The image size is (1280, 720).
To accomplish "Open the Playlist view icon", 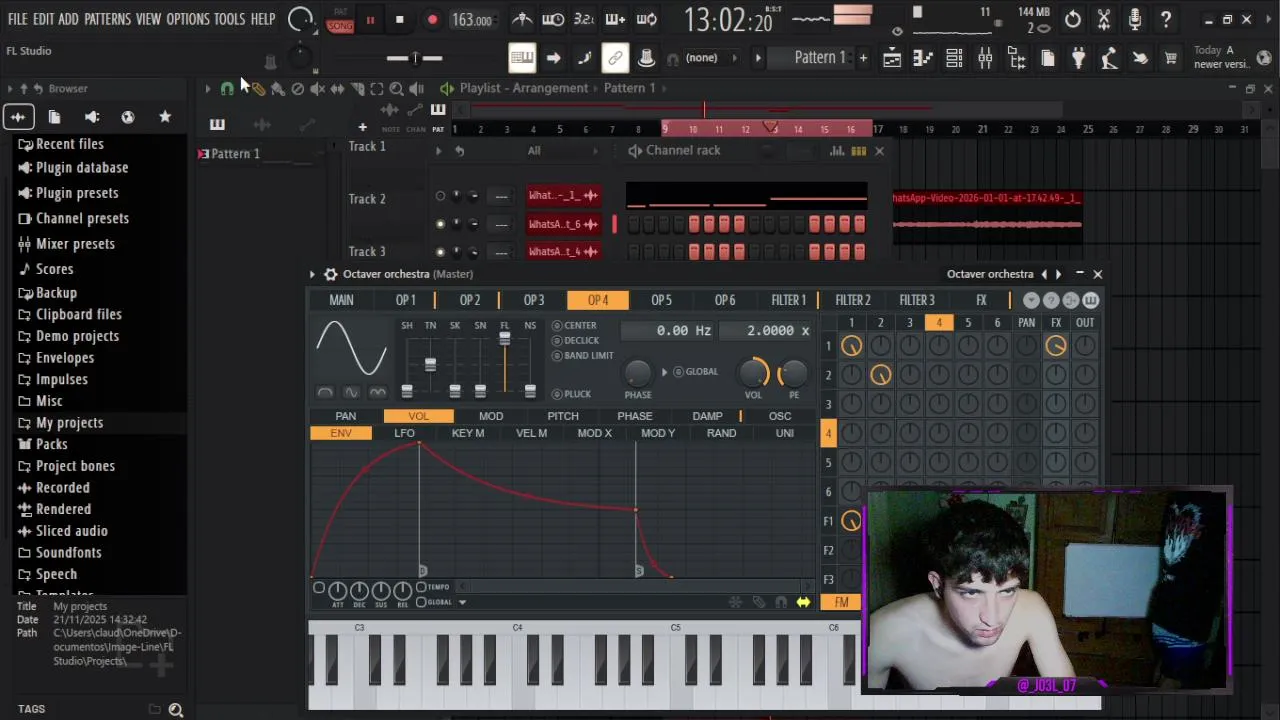I will point(892,58).
